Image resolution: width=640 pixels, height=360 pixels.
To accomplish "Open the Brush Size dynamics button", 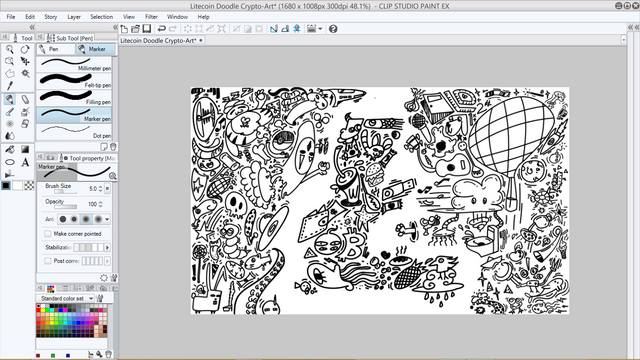I will click(107, 189).
